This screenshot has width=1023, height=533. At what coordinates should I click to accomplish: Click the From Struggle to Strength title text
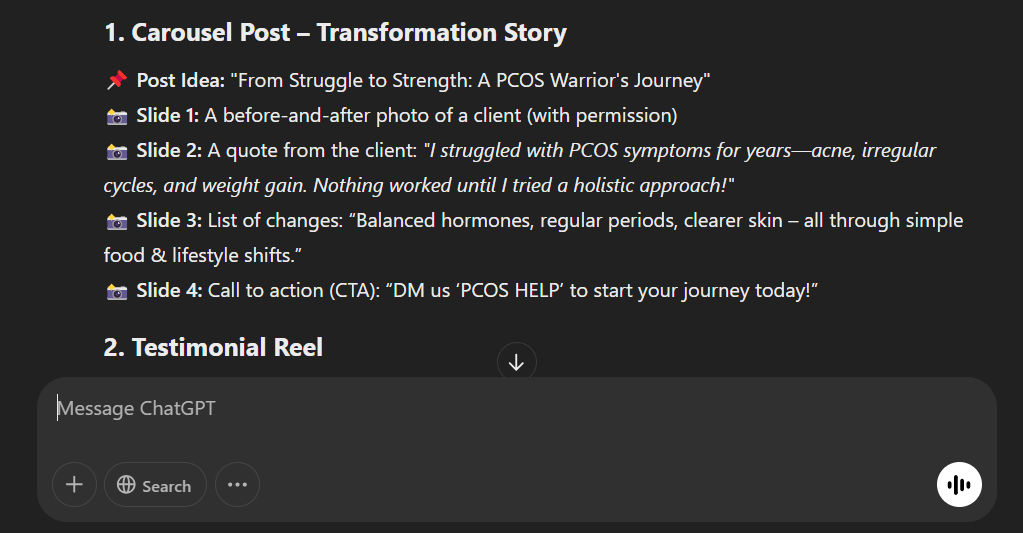[x=470, y=80]
